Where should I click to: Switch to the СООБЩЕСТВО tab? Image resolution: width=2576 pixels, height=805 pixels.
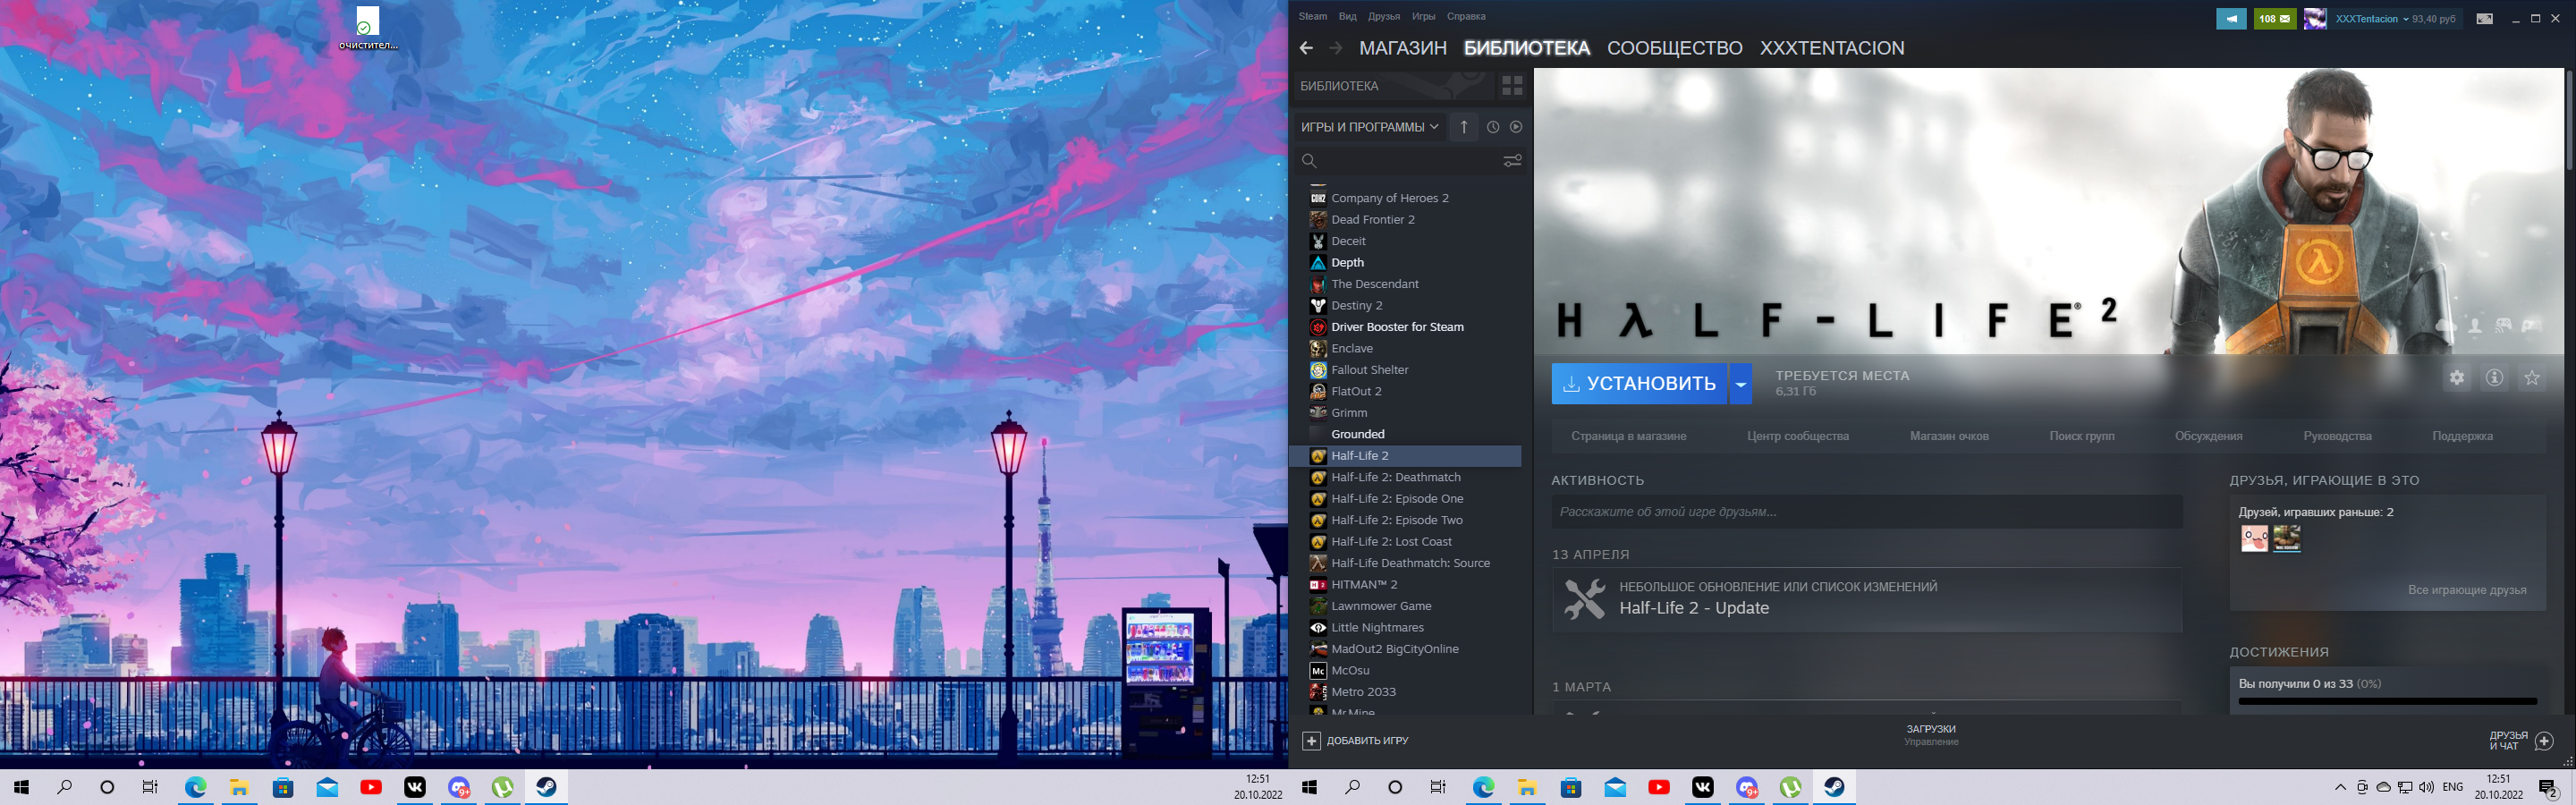click(x=1675, y=48)
